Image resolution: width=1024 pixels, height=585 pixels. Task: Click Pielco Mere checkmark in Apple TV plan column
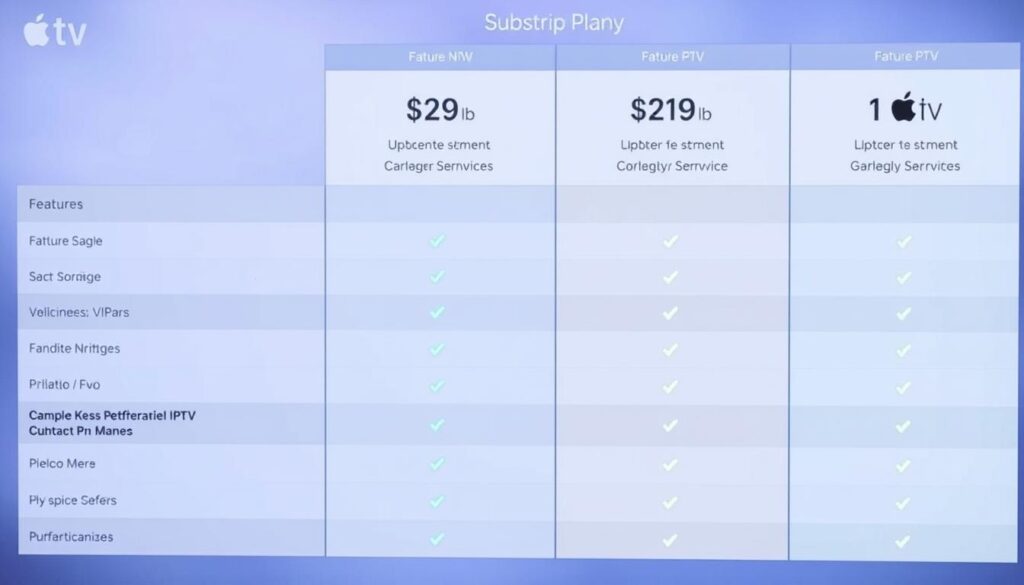click(904, 464)
